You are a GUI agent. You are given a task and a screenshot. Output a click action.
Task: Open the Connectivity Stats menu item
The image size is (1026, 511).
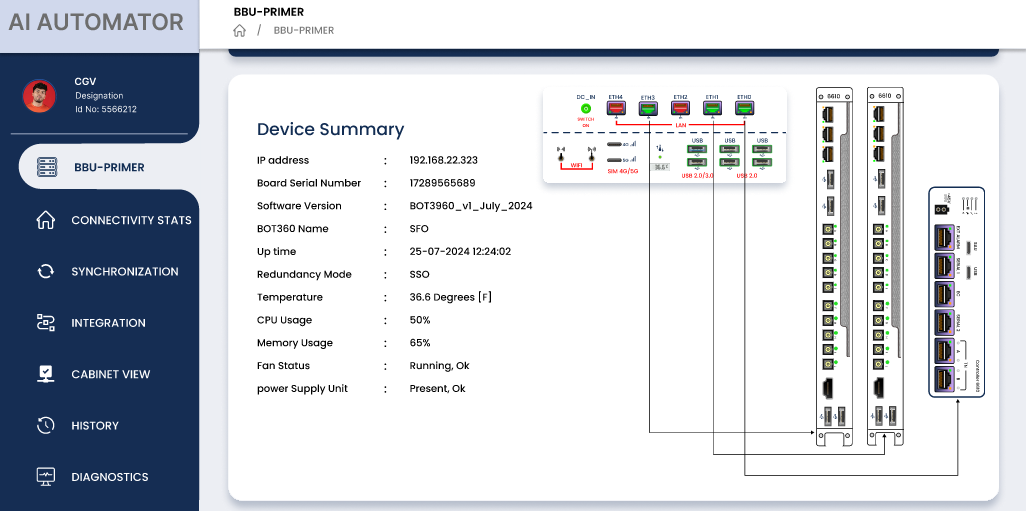click(131, 220)
